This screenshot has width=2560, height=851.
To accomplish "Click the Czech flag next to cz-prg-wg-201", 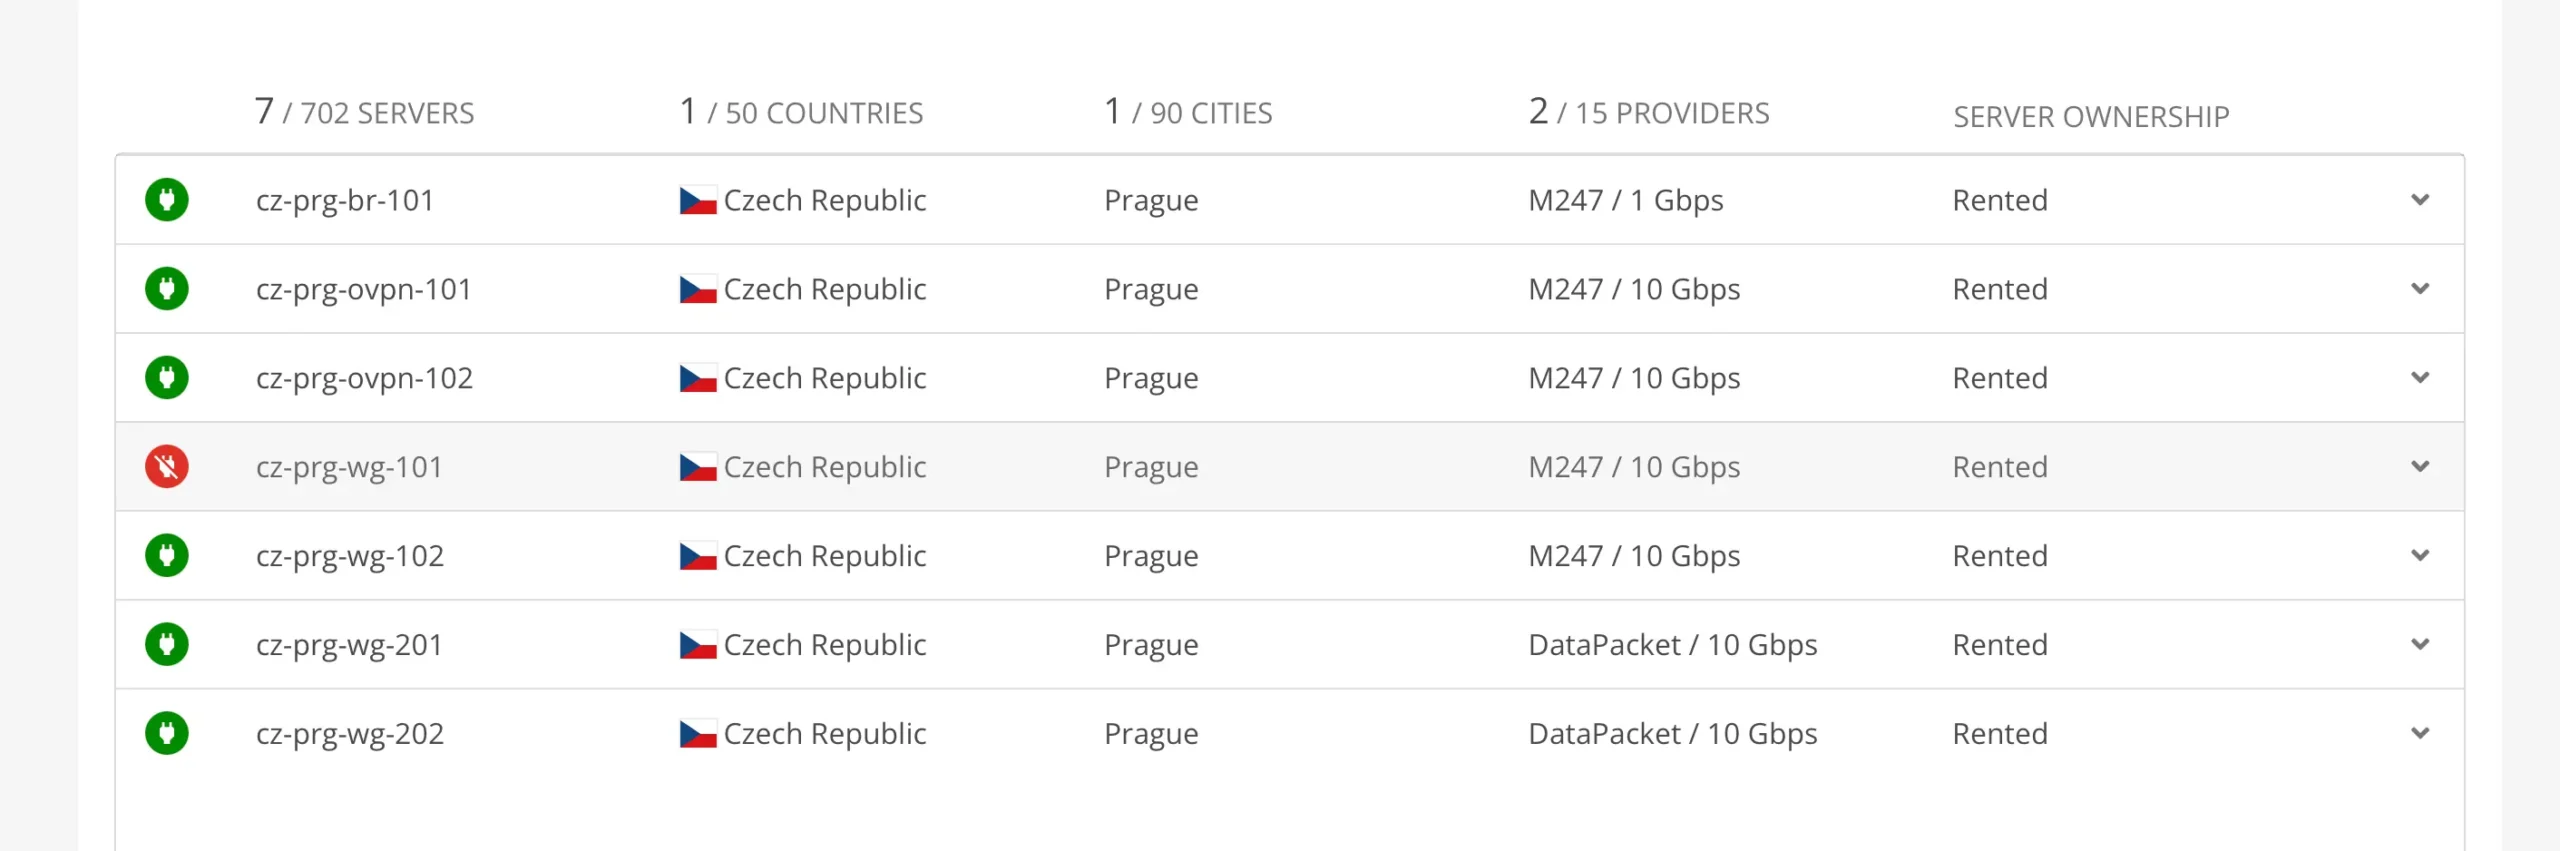I will pyautogui.click(x=697, y=644).
